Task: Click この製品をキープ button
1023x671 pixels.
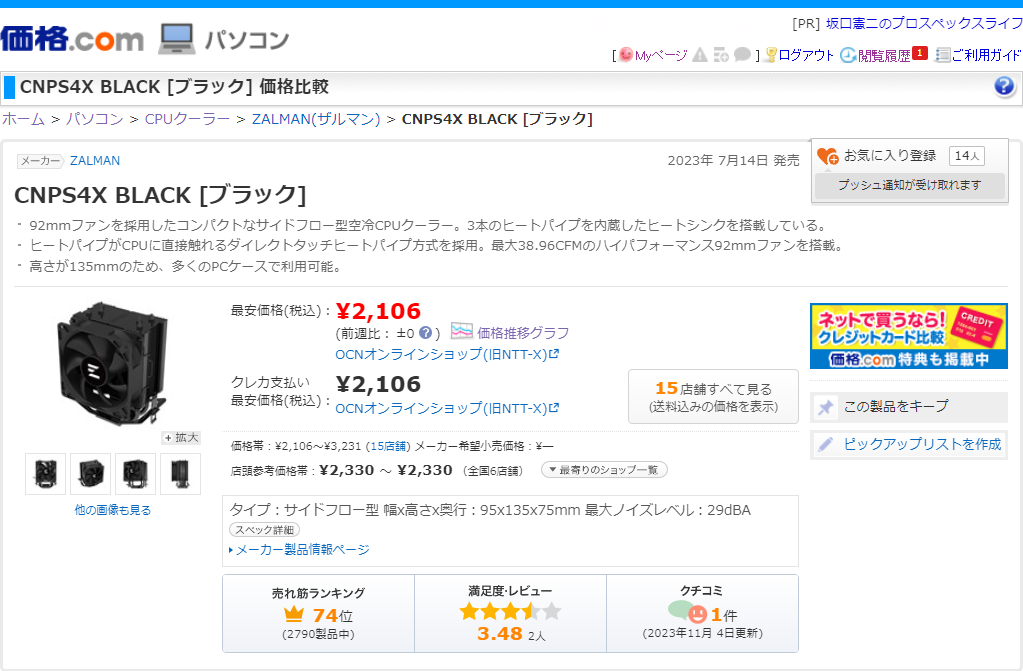Action: [x=909, y=407]
